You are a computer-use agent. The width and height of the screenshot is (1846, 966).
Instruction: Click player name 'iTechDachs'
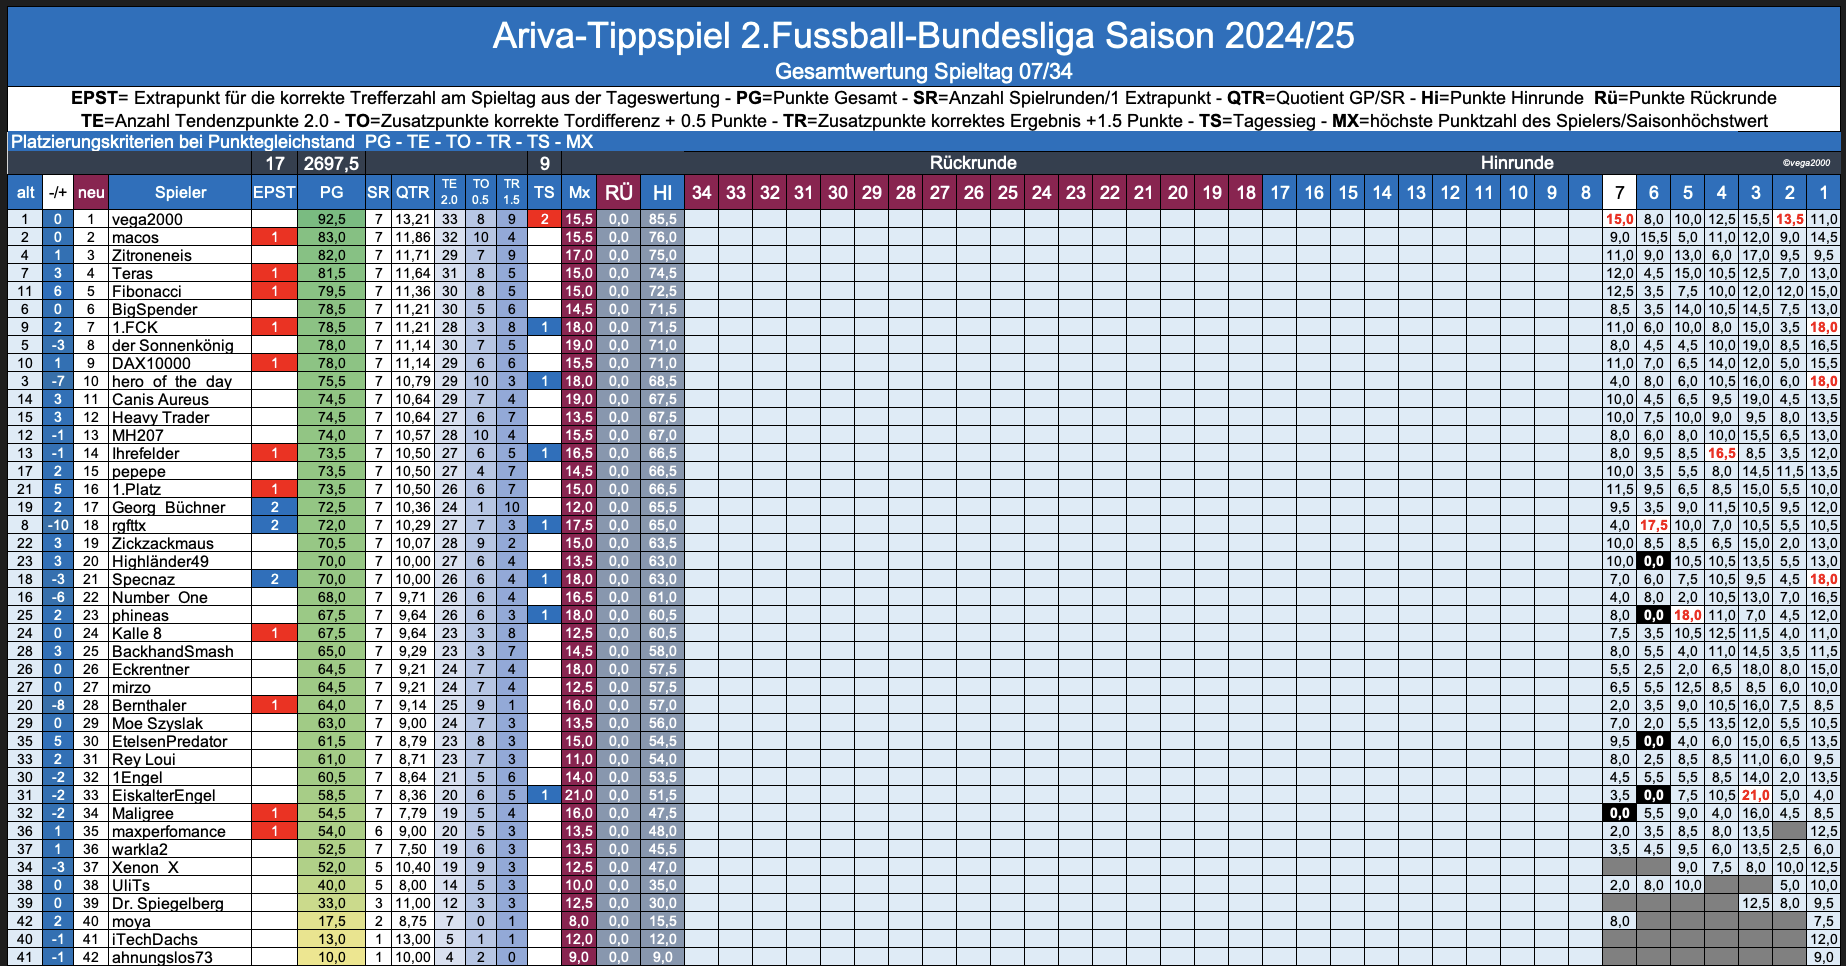[x=154, y=939]
